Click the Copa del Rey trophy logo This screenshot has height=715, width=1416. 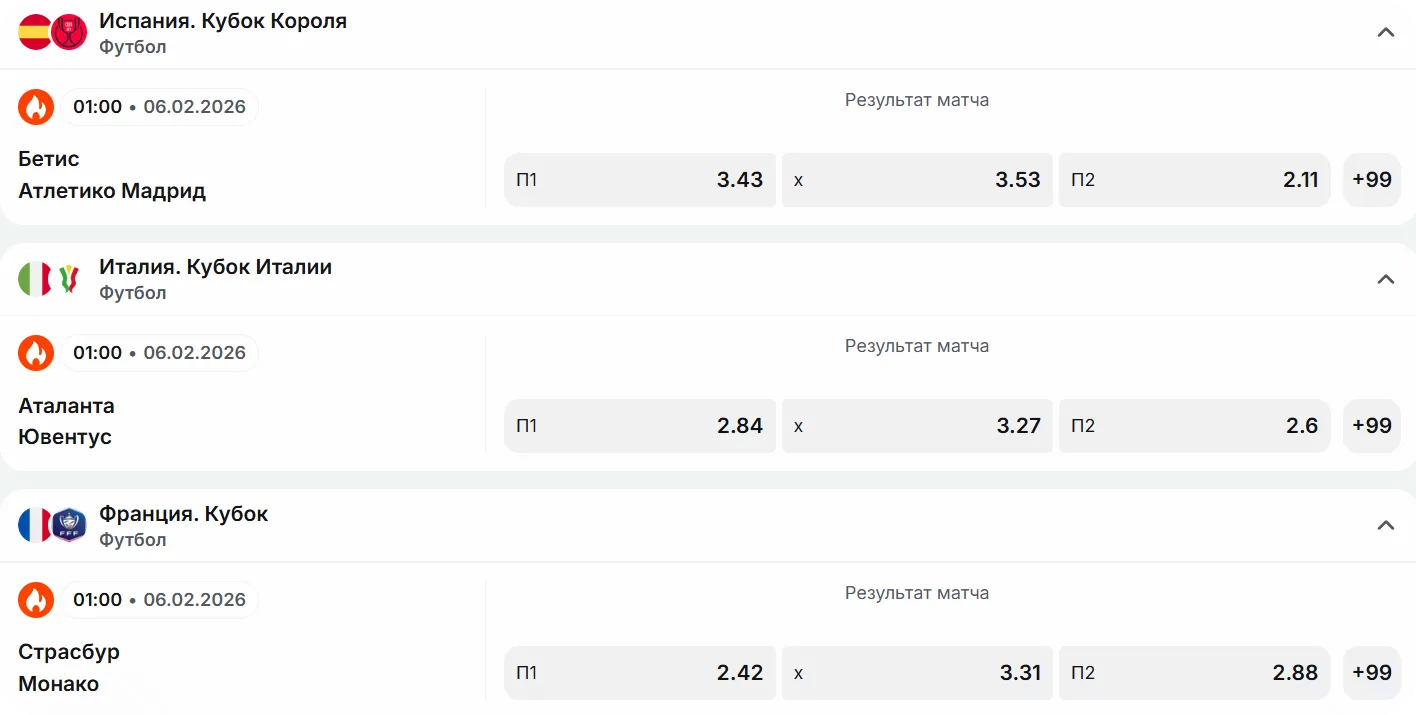[x=69, y=32]
